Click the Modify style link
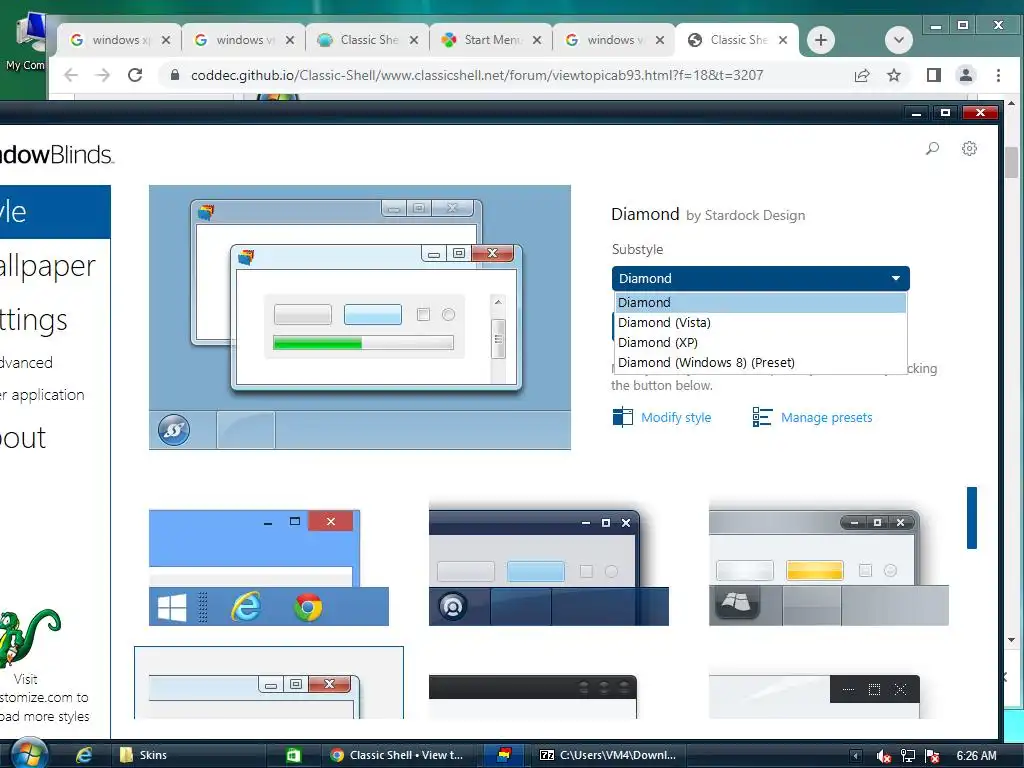The width and height of the screenshot is (1024, 768). (x=676, y=417)
